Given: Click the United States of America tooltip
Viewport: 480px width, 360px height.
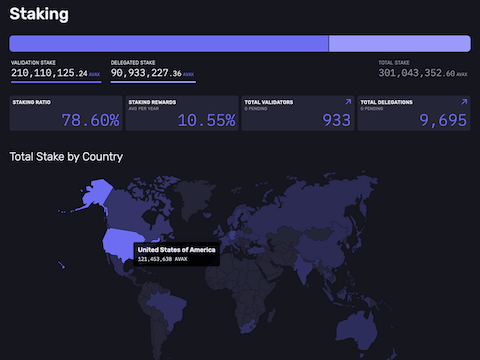Looking at the screenshot, I should click(x=177, y=254).
